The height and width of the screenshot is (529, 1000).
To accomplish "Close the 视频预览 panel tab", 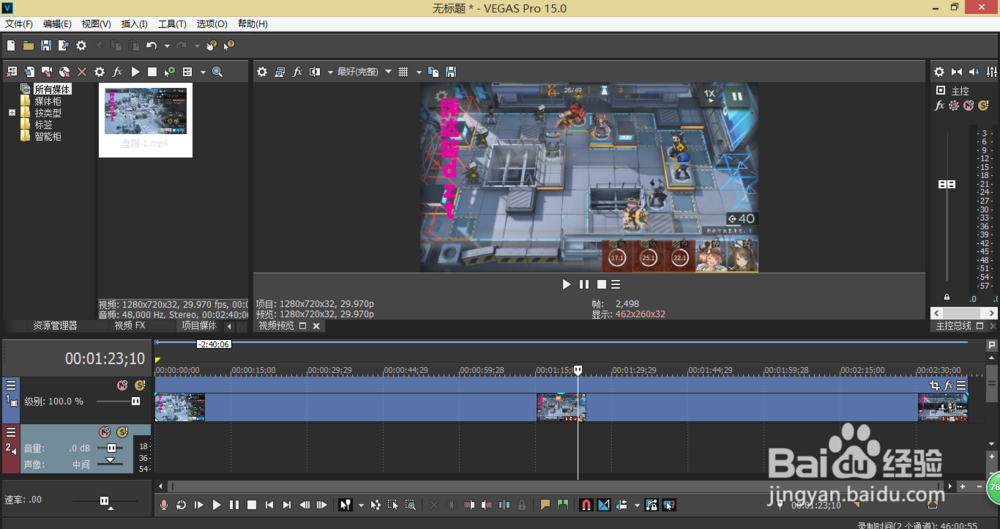I will [x=316, y=326].
